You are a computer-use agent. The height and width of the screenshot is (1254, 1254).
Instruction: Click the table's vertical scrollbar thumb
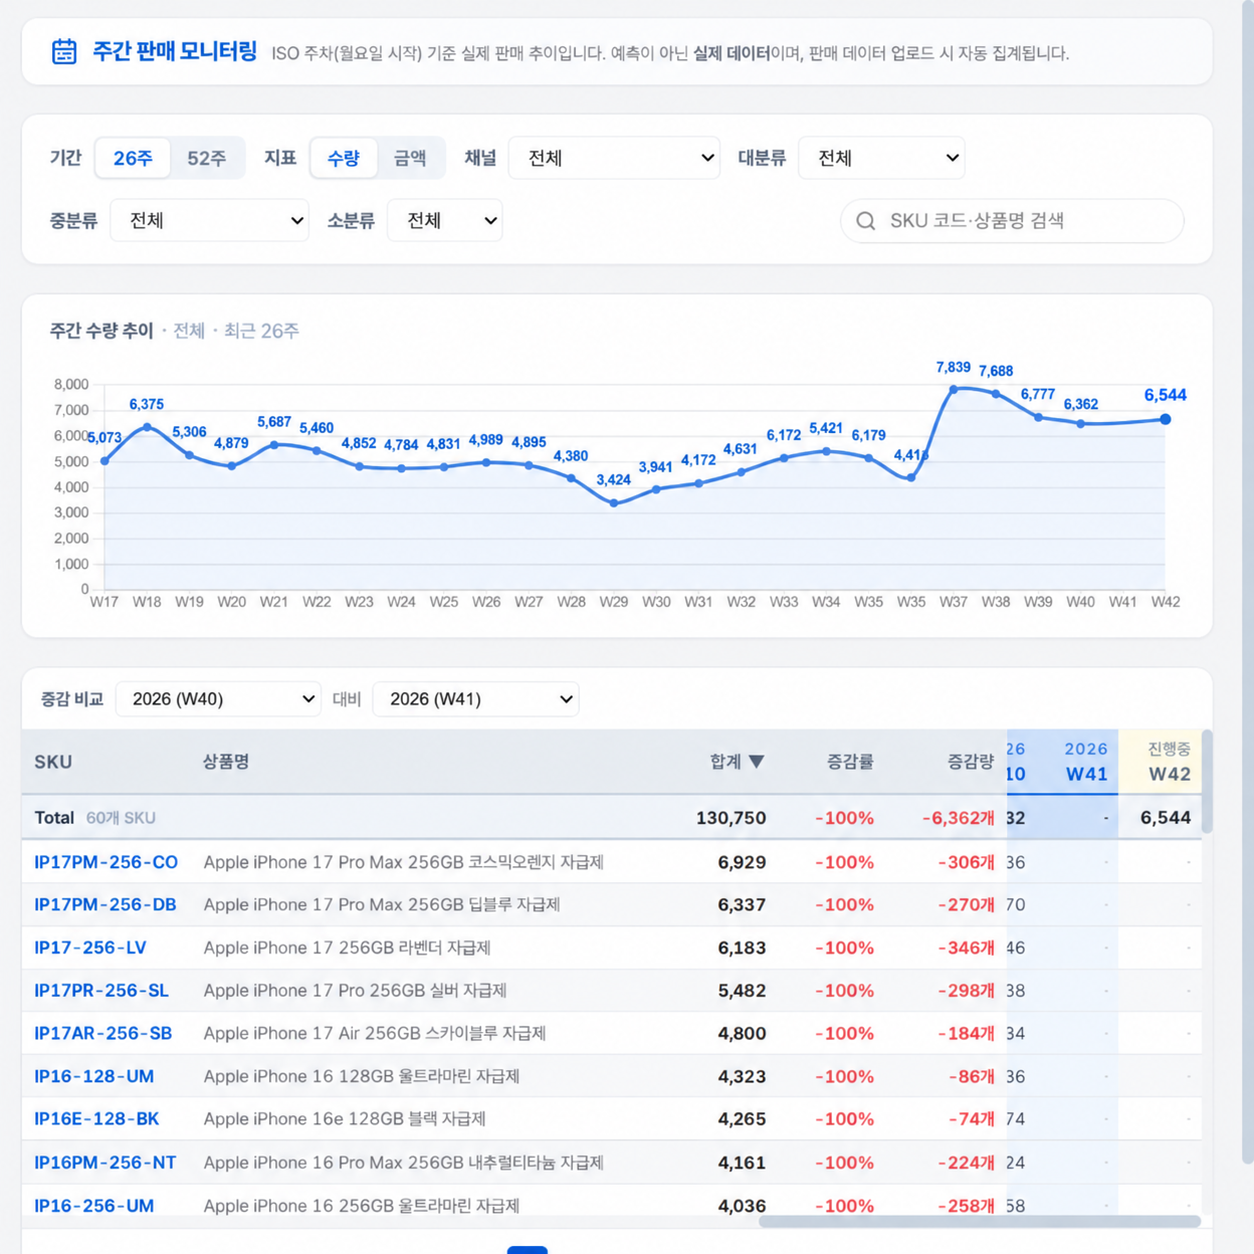1207,781
